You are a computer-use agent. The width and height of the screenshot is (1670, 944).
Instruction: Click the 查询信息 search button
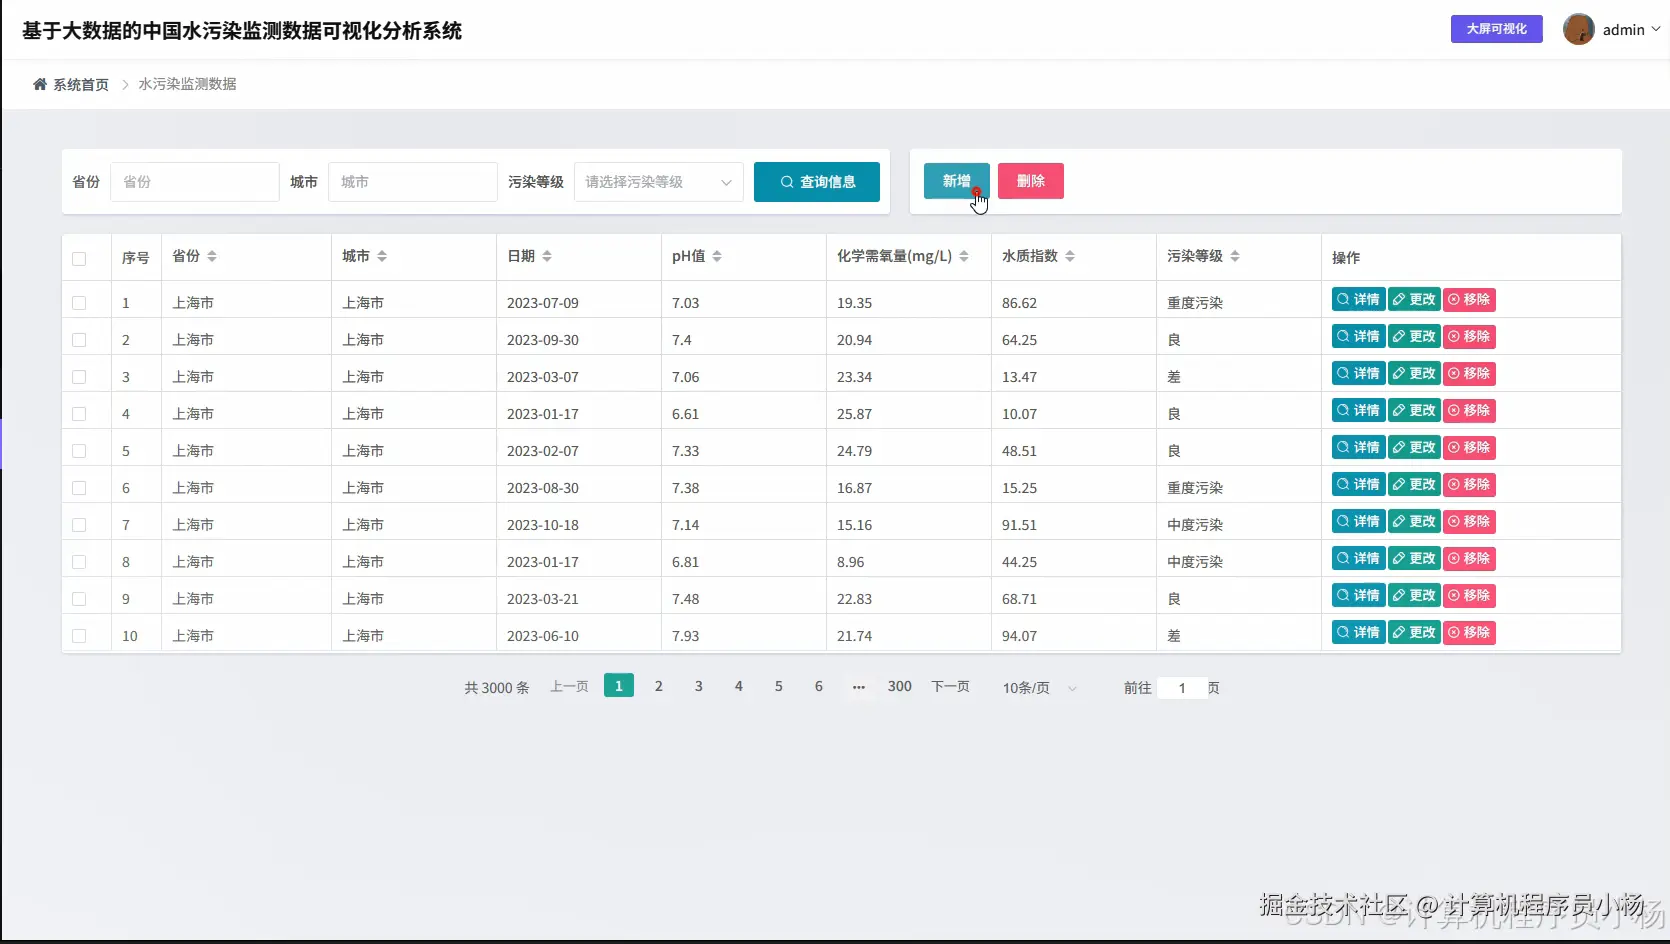pos(817,182)
